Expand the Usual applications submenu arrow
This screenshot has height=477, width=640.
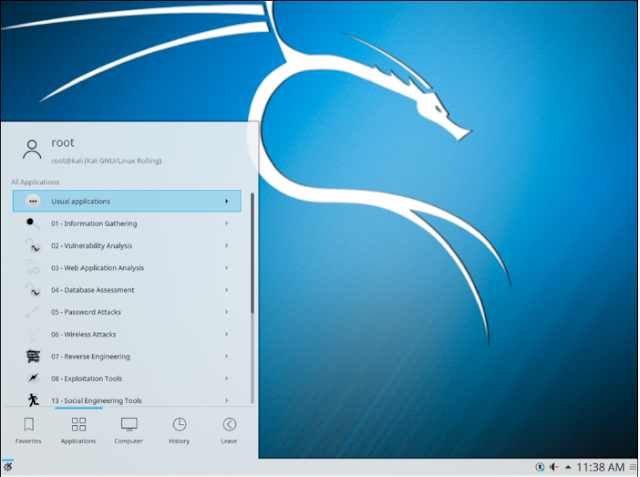point(227,201)
